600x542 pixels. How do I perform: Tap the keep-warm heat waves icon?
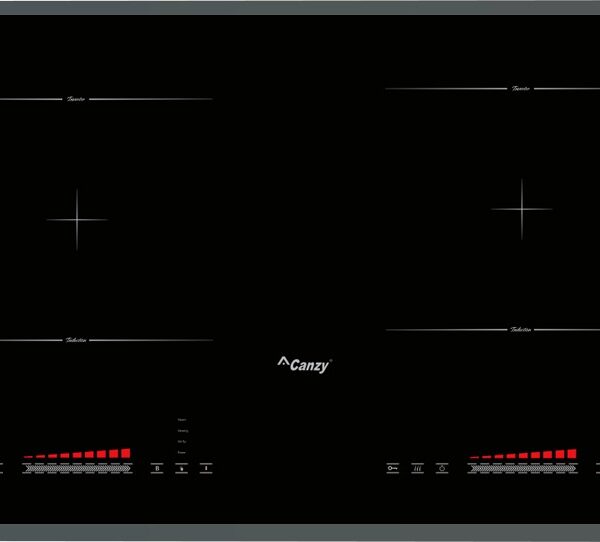[x=417, y=467]
